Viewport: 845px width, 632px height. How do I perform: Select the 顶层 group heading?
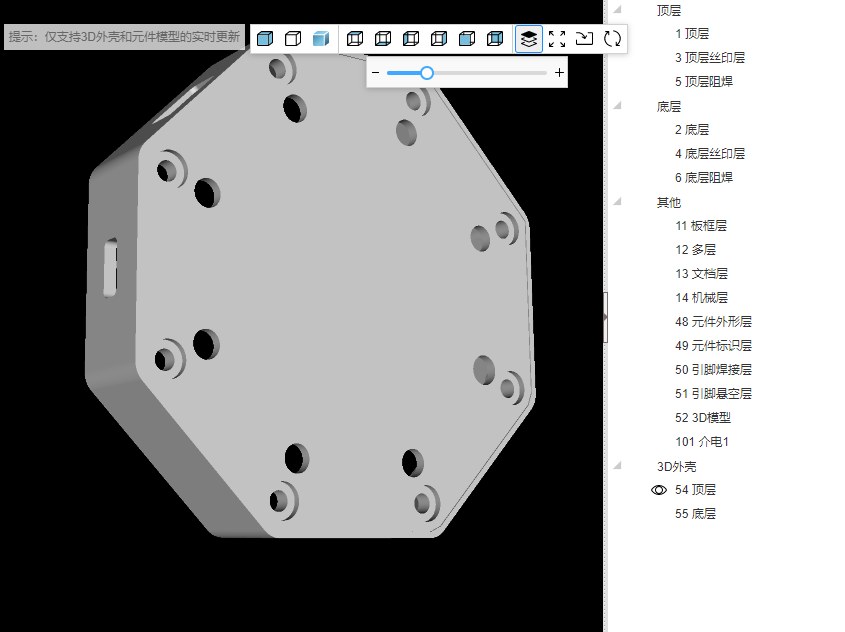point(669,10)
